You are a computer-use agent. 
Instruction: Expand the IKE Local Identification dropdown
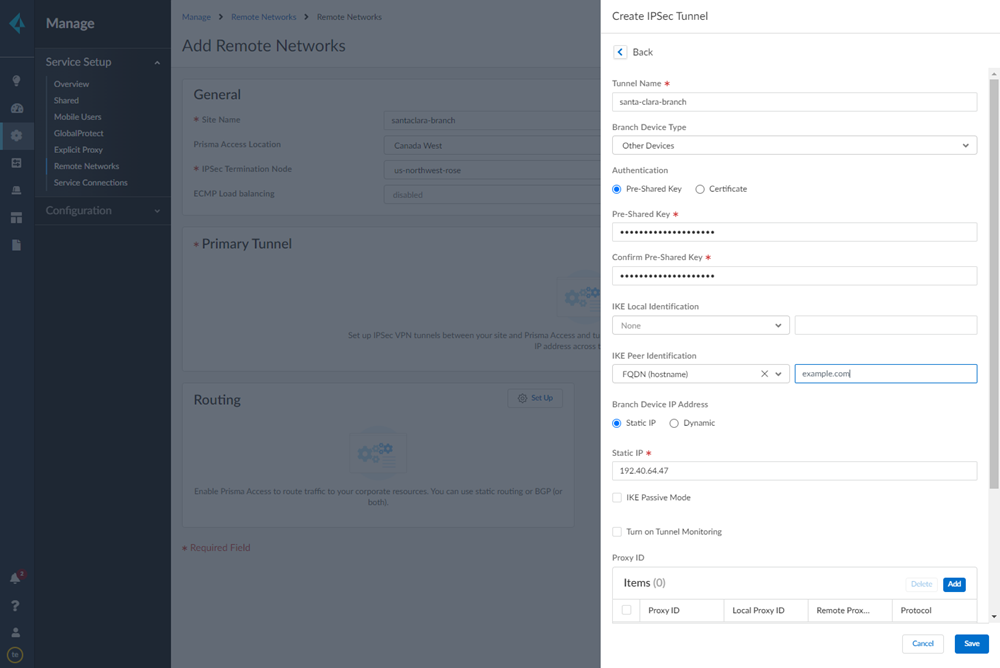click(701, 325)
